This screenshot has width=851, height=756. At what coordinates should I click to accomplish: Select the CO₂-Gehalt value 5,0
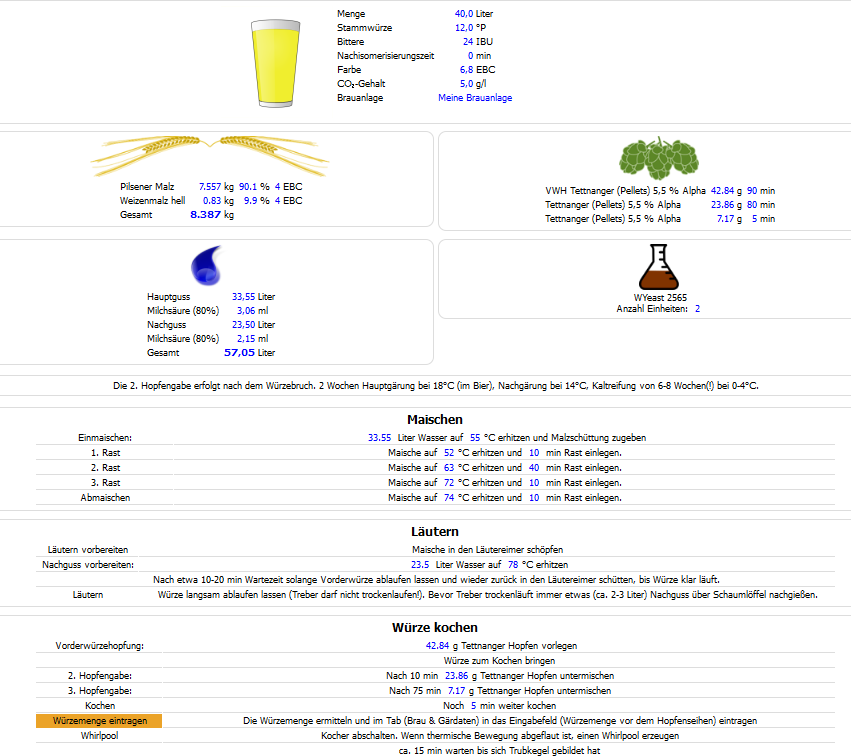[466, 84]
